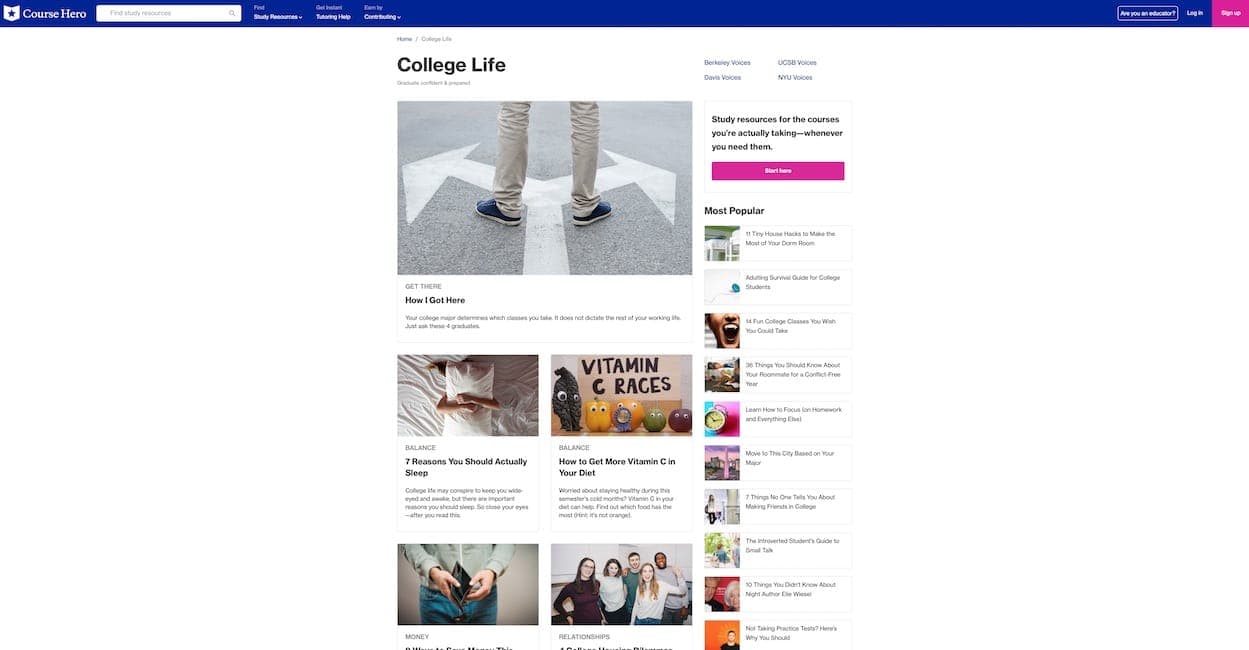Click the Sign up button

[1230, 13]
